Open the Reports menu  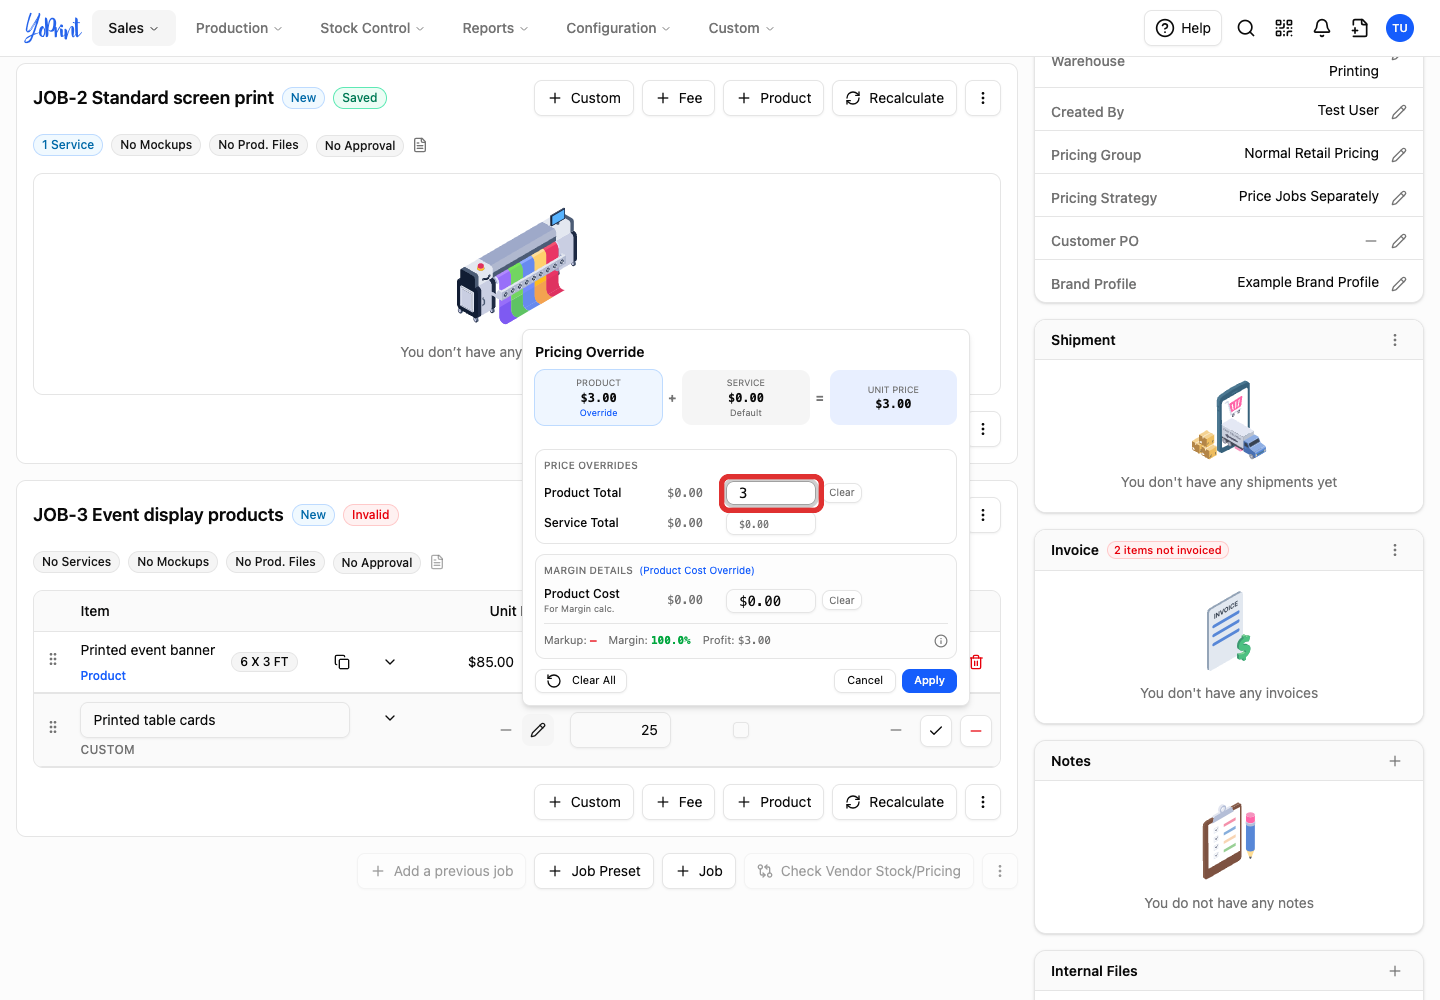click(495, 28)
